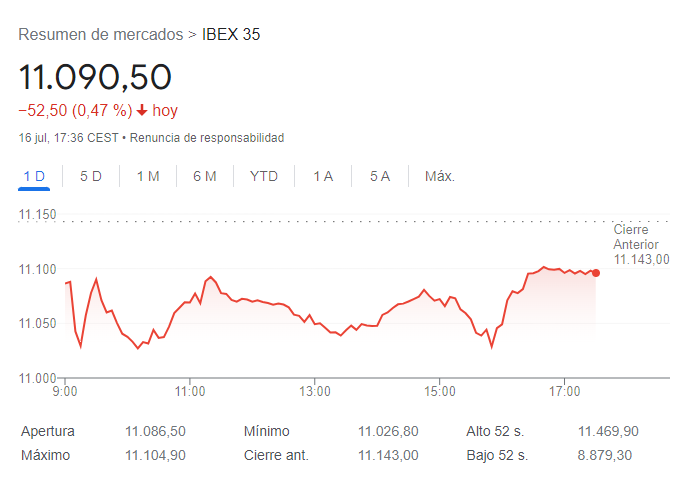
Task: Show the 1 M chart range
Action: 148,176
